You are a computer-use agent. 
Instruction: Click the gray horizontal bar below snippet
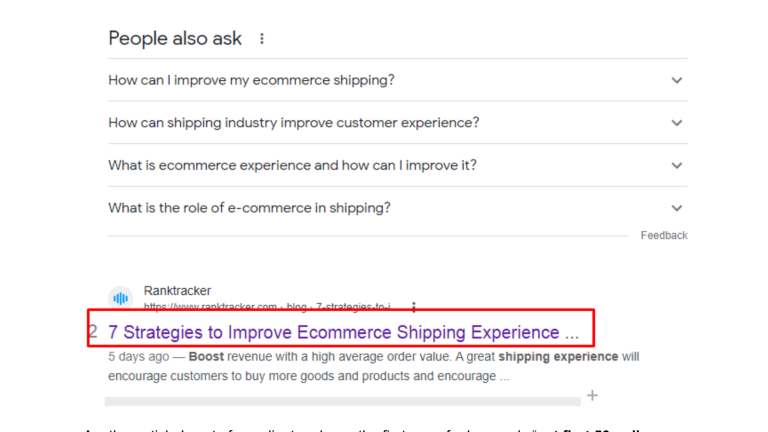coord(342,402)
